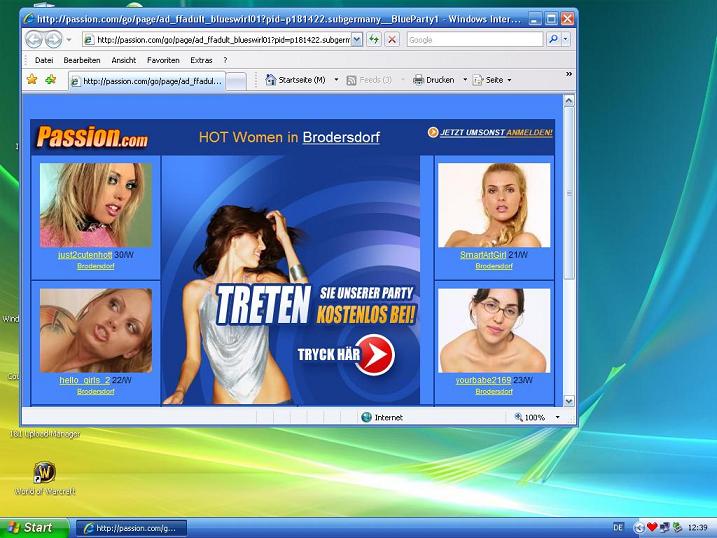This screenshot has height=538, width=717.
Task: Go forward with the Forward arrow button
Action: (x=53, y=40)
